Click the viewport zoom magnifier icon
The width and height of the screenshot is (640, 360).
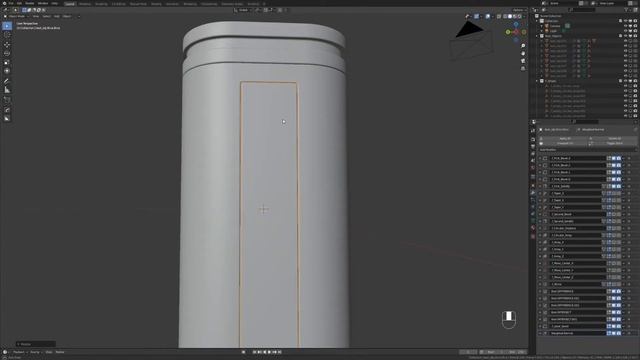(x=523, y=46)
